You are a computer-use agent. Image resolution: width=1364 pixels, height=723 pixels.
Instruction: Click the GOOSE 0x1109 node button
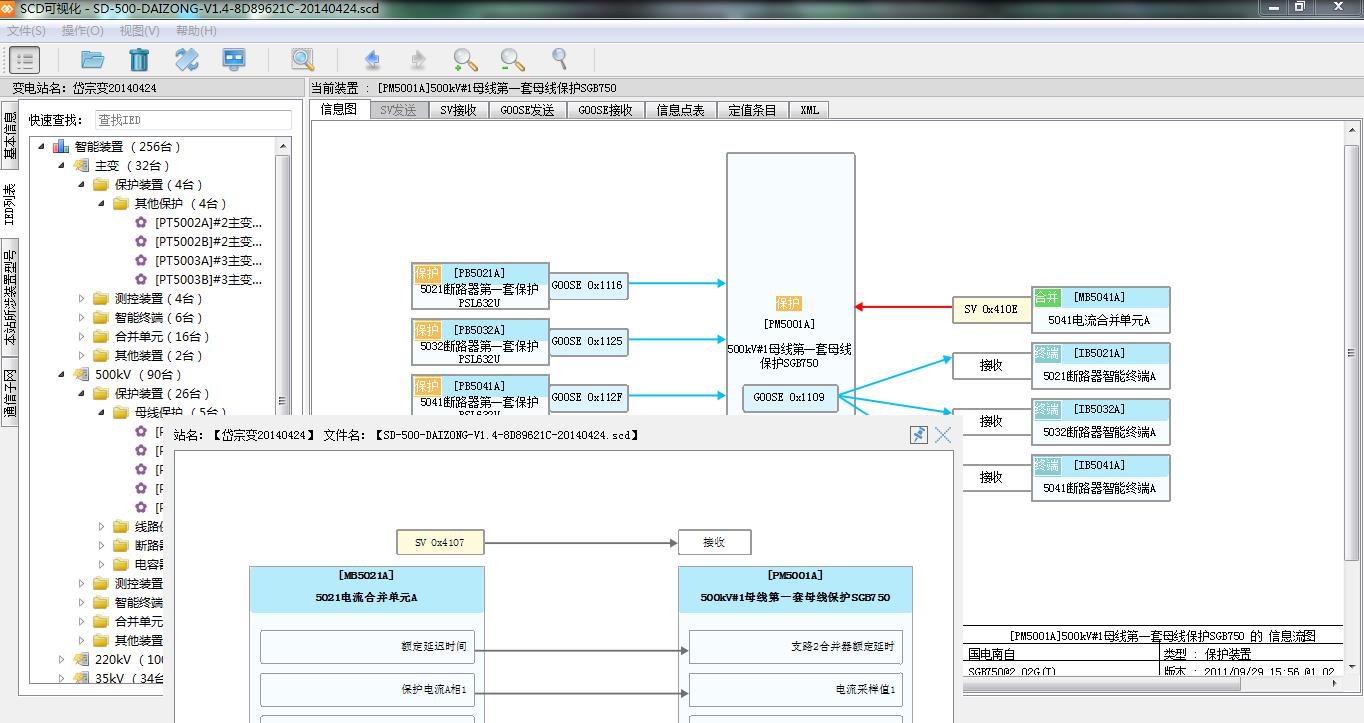(x=789, y=397)
